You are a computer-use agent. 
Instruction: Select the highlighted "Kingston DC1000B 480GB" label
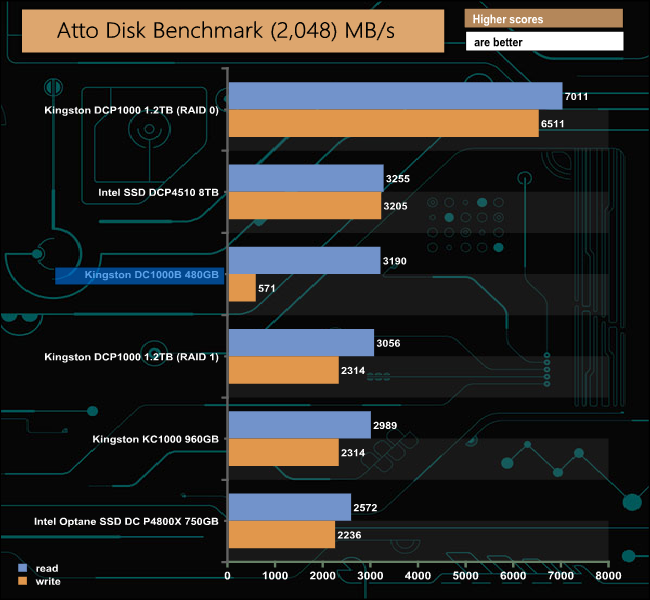point(140,276)
